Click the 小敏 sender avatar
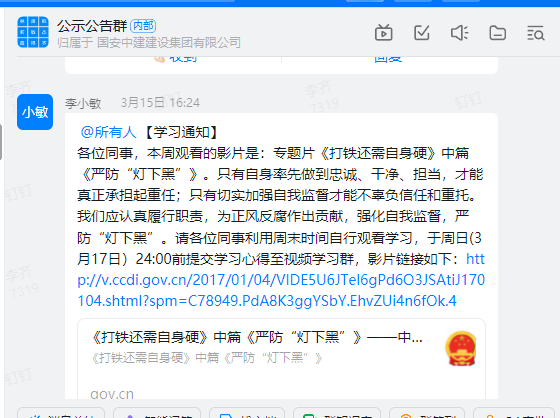The width and height of the screenshot is (560, 418). pyautogui.click(x=35, y=112)
